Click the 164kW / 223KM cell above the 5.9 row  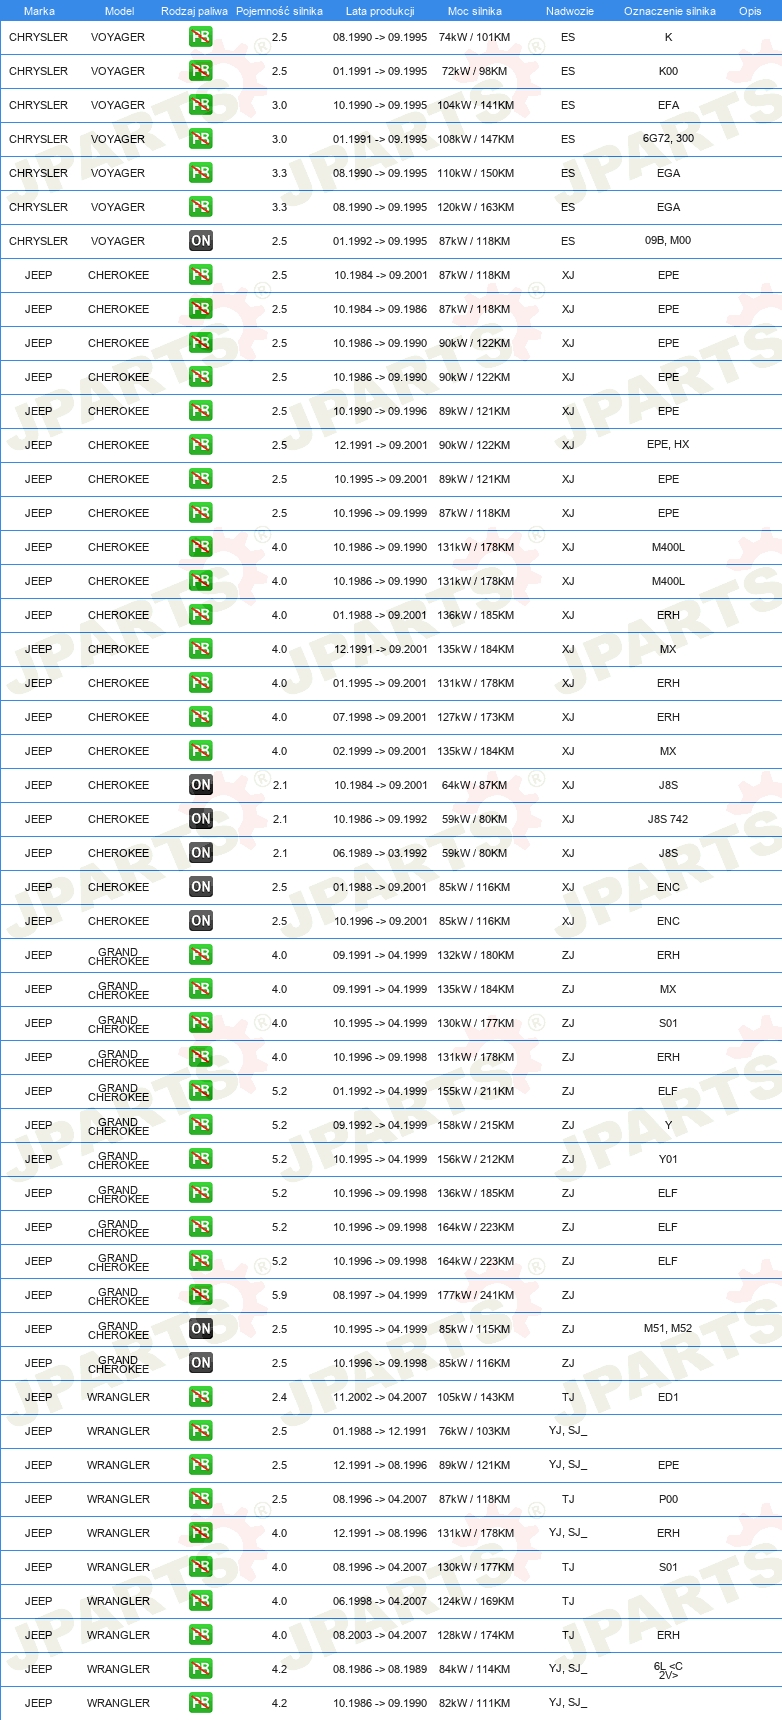tap(475, 1261)
